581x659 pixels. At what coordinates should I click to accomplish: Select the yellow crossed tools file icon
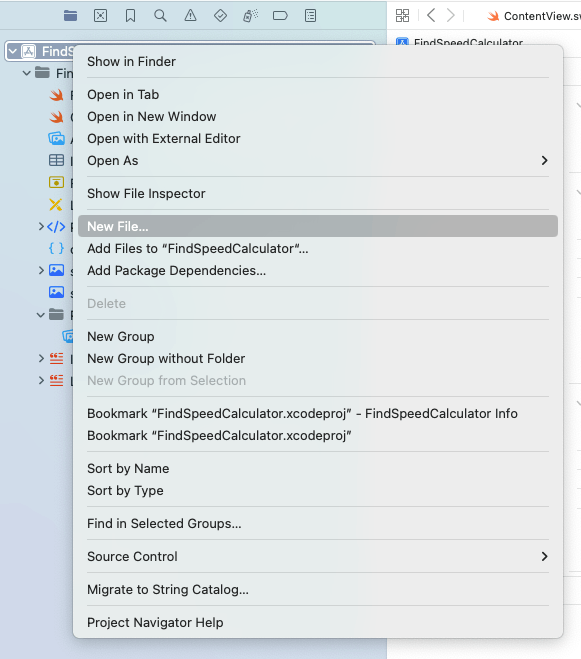tap(55, 205)
